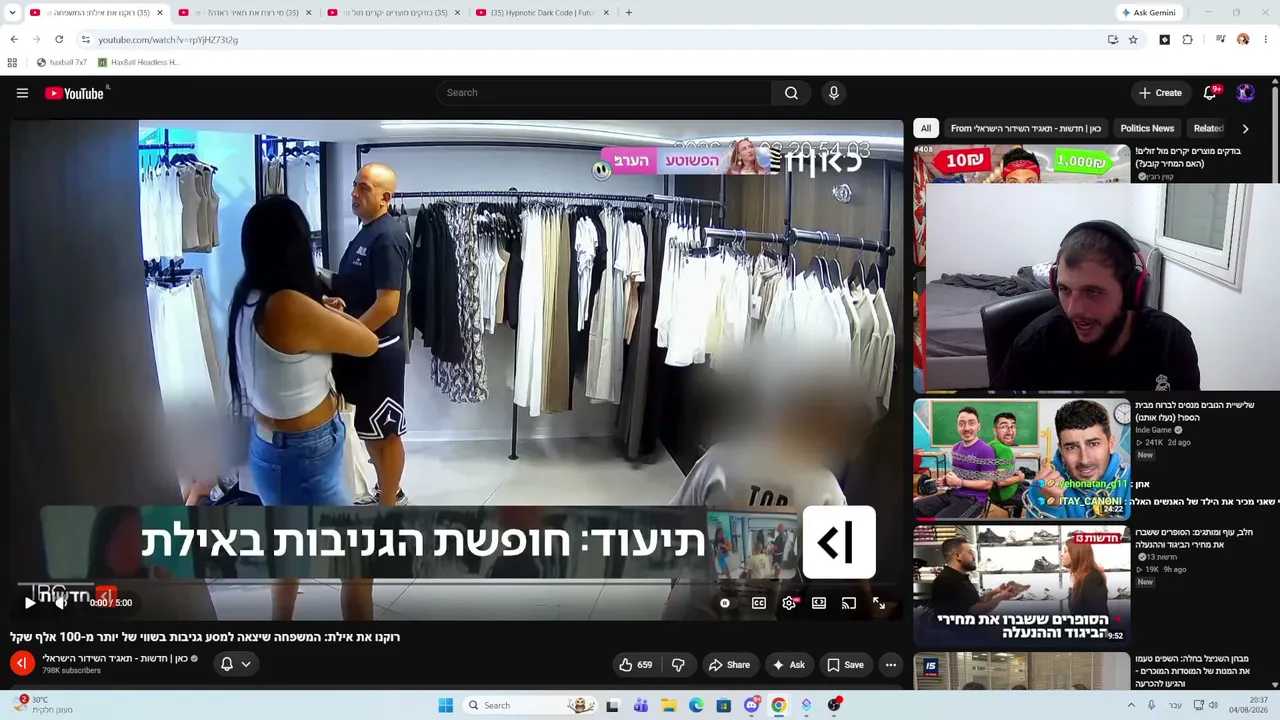
Task: Toggle autoplay switch in the player
Action: [725, 603]
